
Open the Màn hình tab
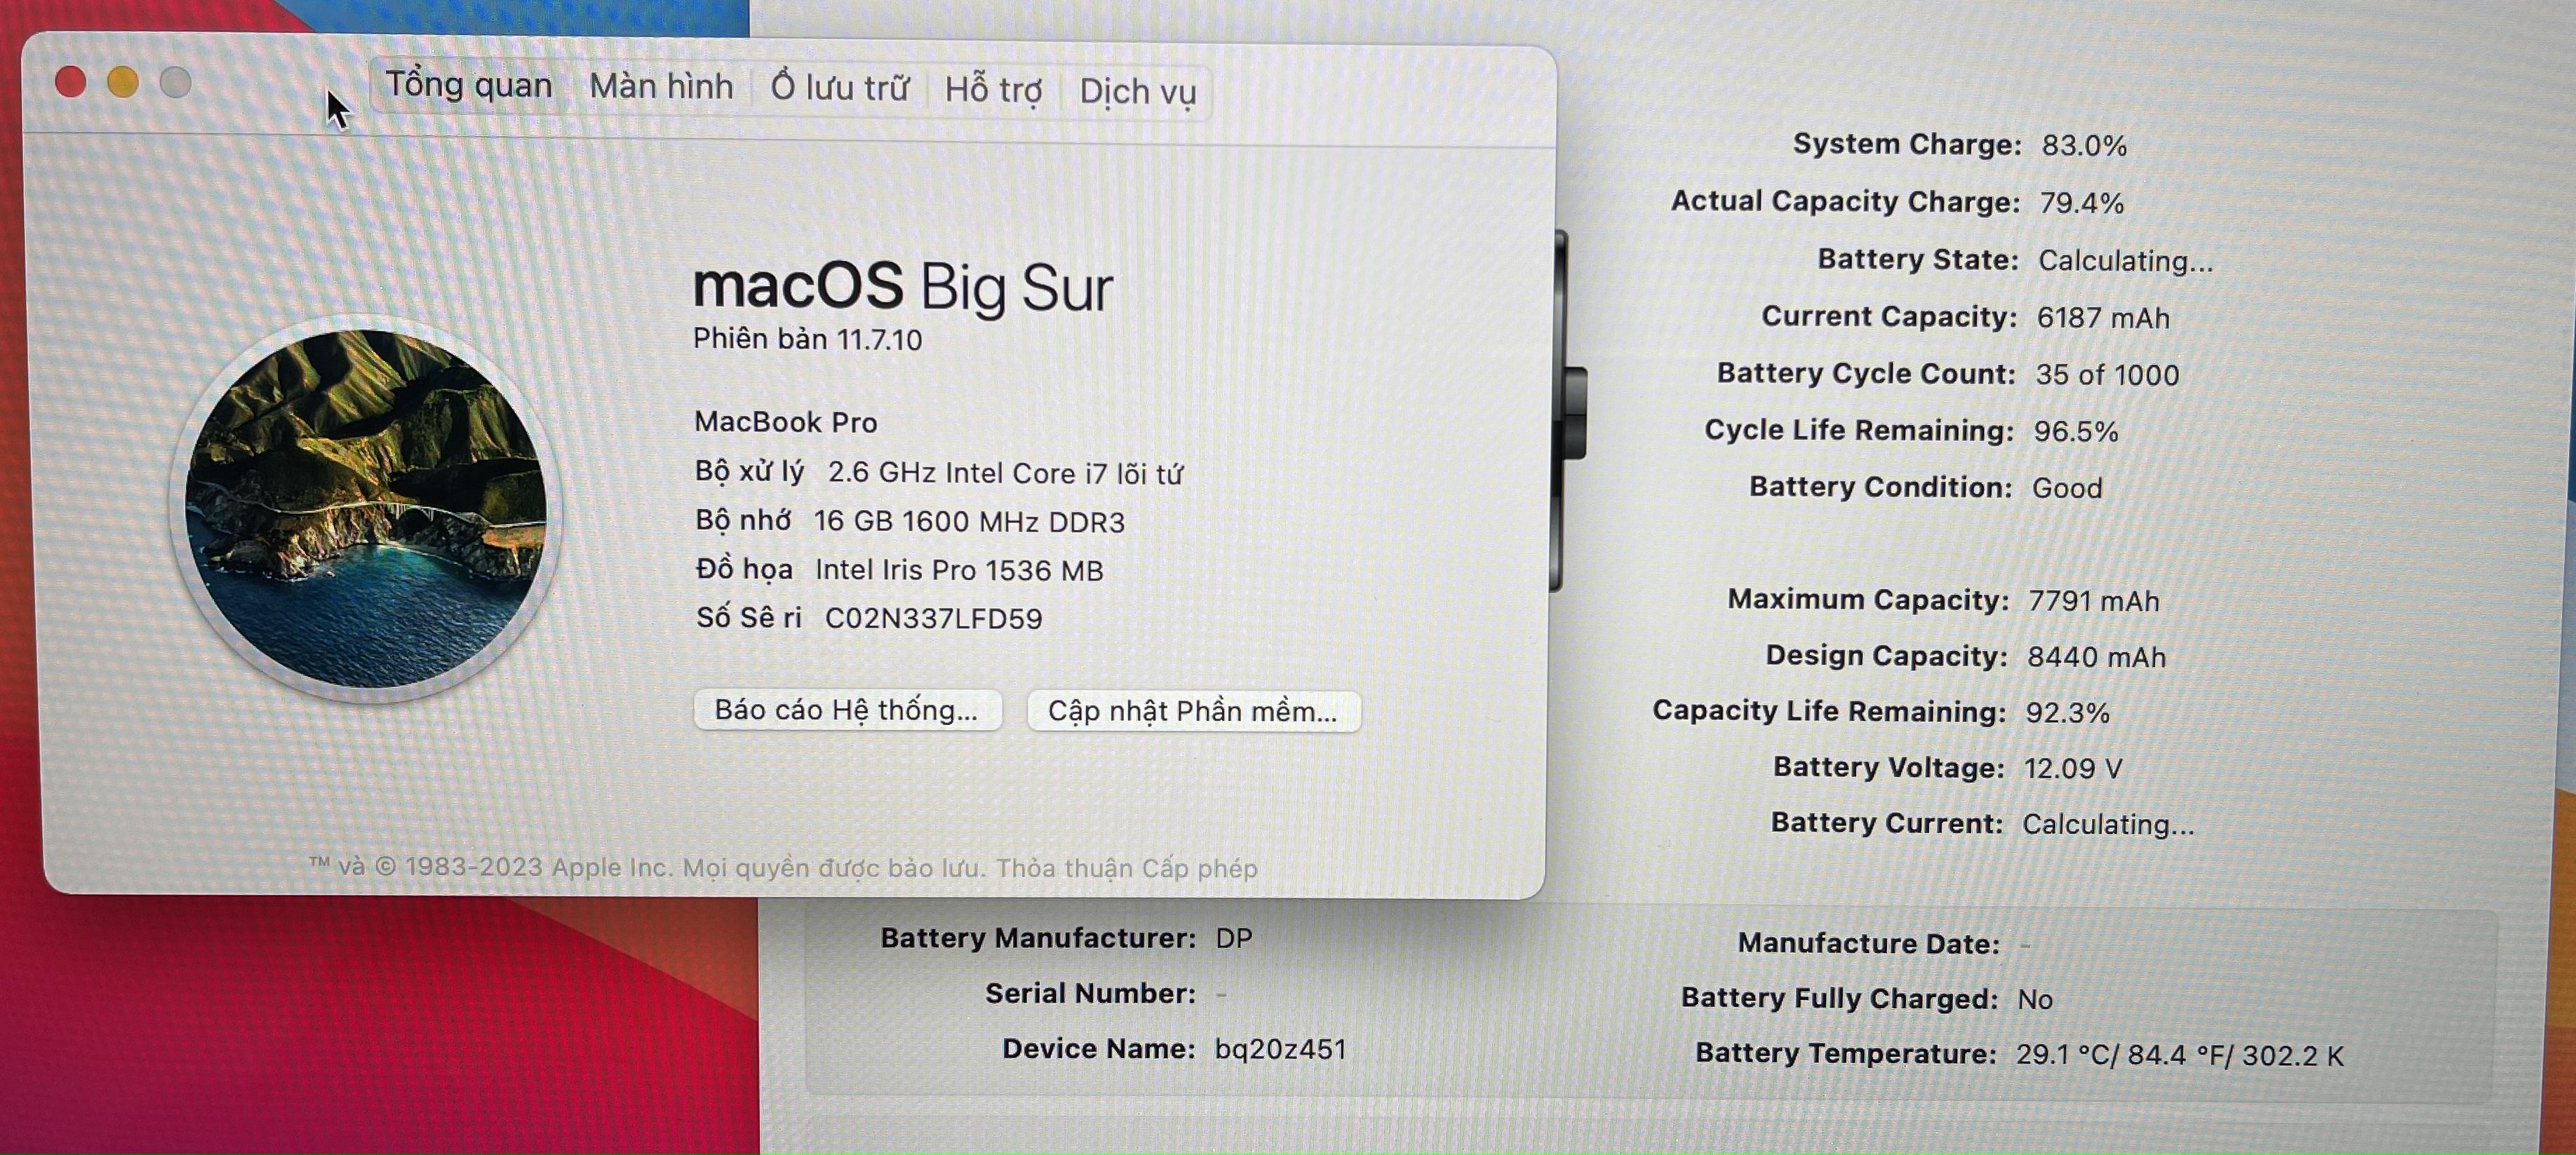[x=661, y=87]
